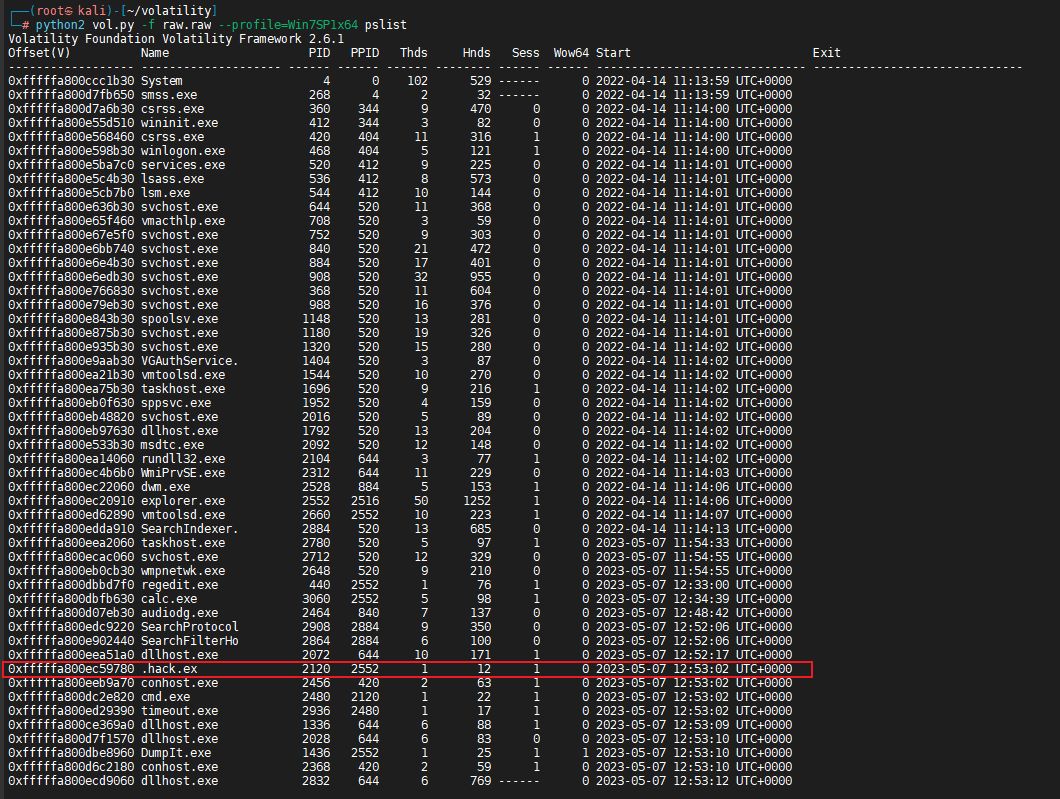Viewport: 1060px width, 799px height.
Task: Click PPID 2120 of cmd.exe row
Action: coord(364,697)
